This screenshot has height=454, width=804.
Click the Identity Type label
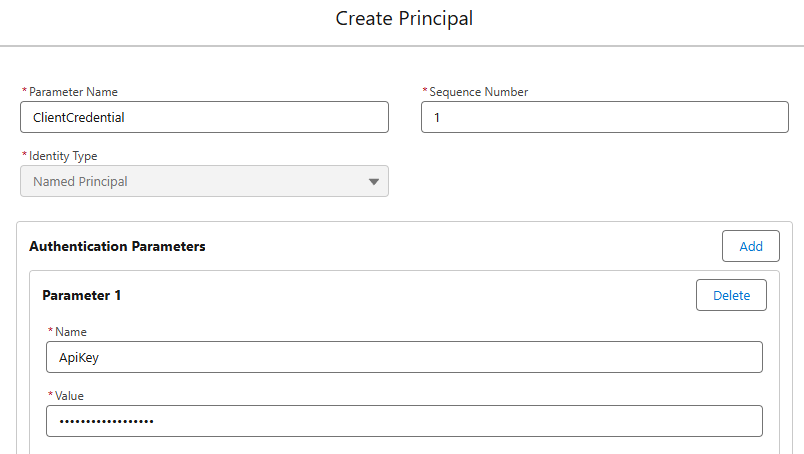(63, 156)
